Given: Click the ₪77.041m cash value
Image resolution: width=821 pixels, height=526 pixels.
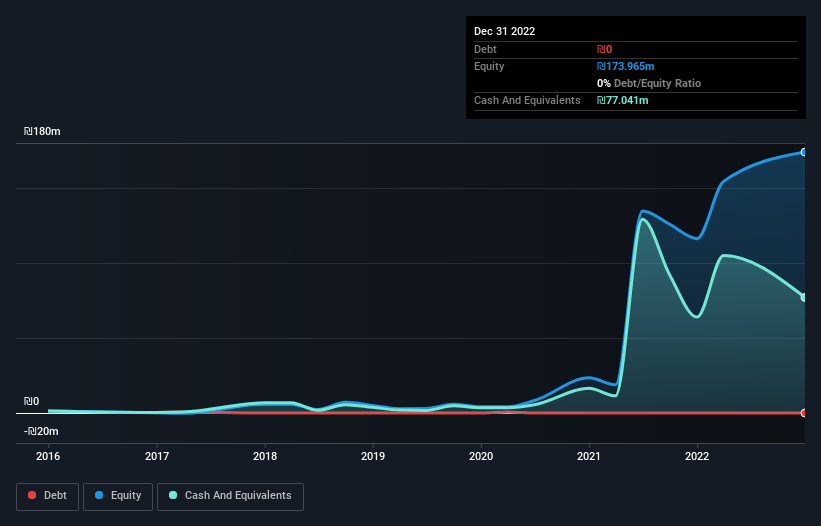Looking at the screenshot, I should click(622, 100).
